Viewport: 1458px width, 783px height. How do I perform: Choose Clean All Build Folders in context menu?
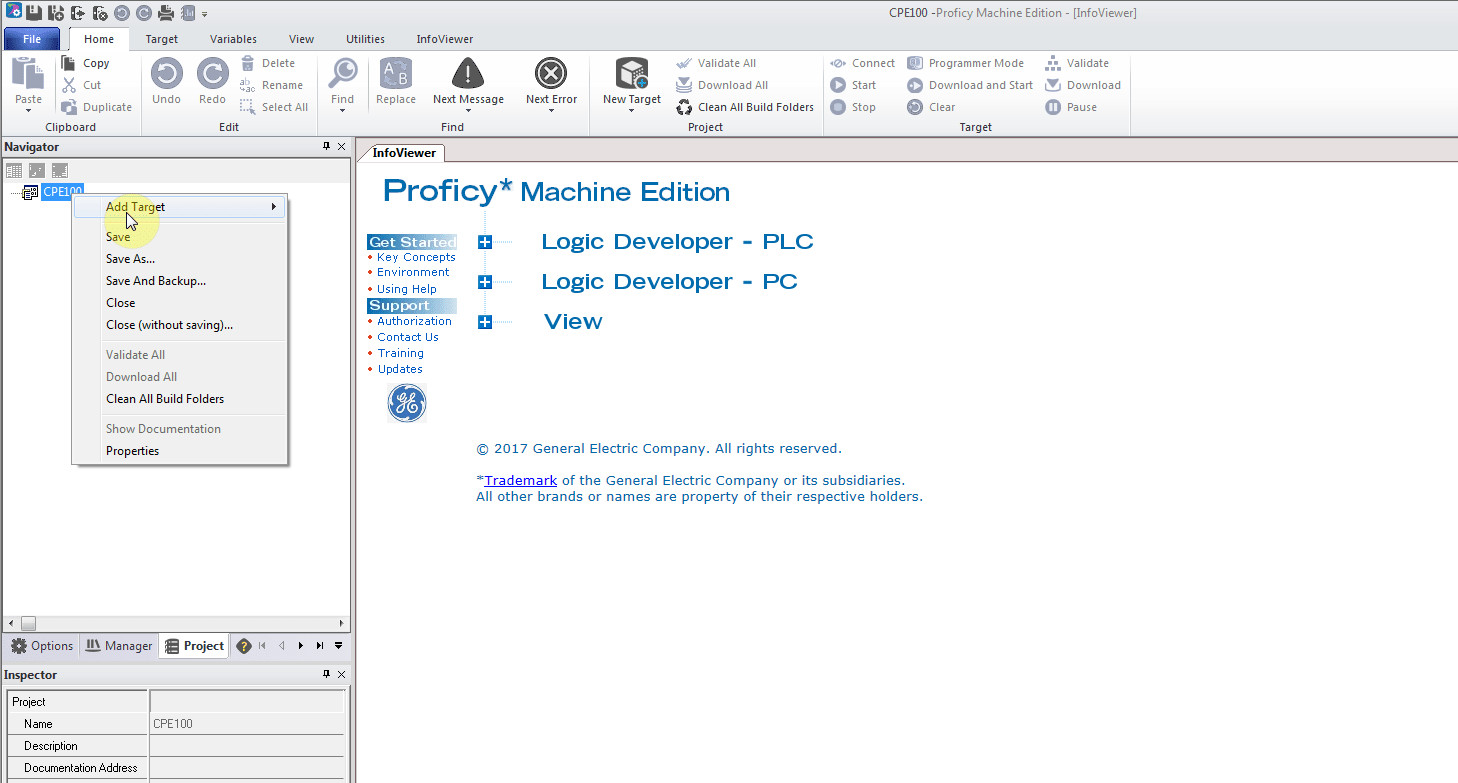(179, 399)
